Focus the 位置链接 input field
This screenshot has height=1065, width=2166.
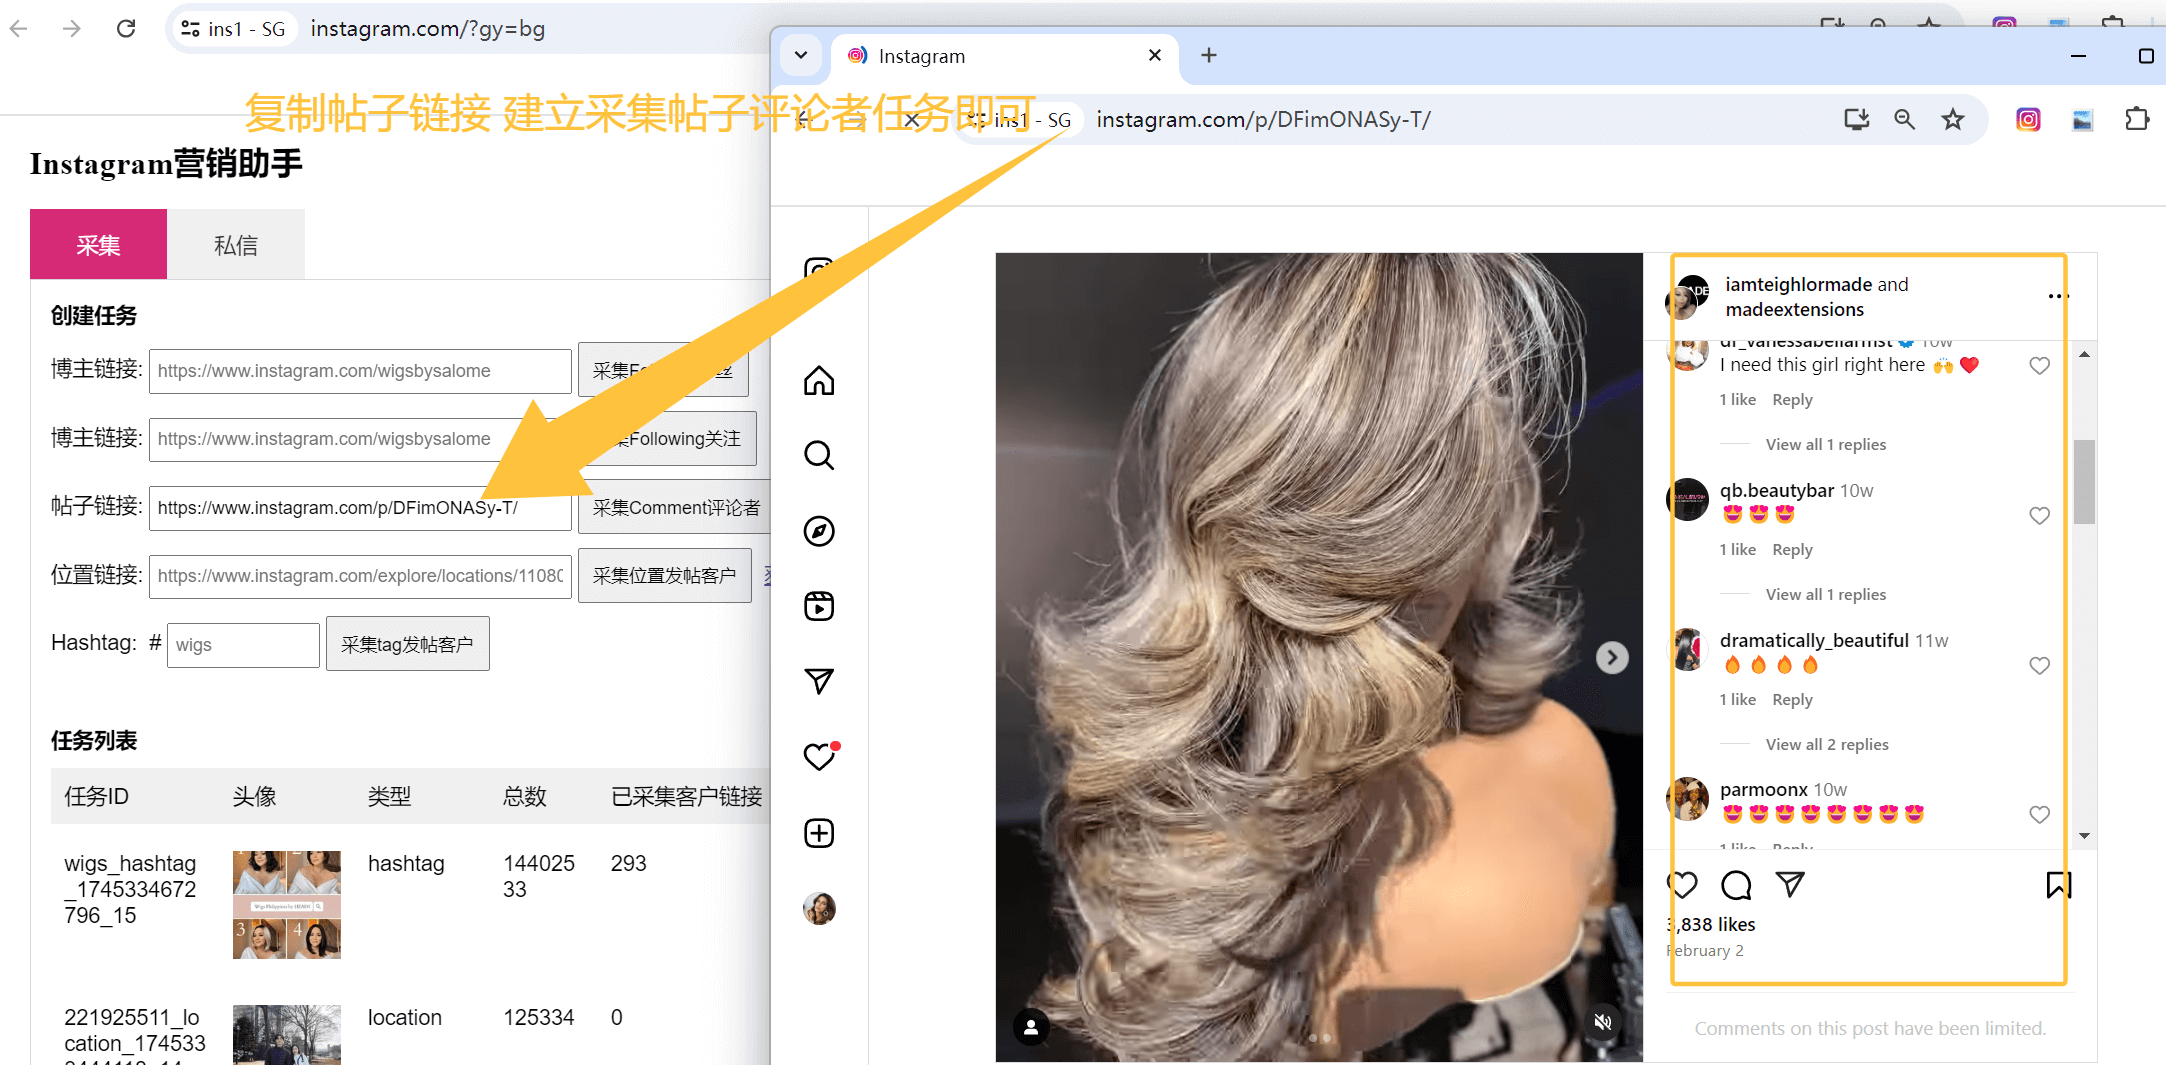[x=360, y=576]
